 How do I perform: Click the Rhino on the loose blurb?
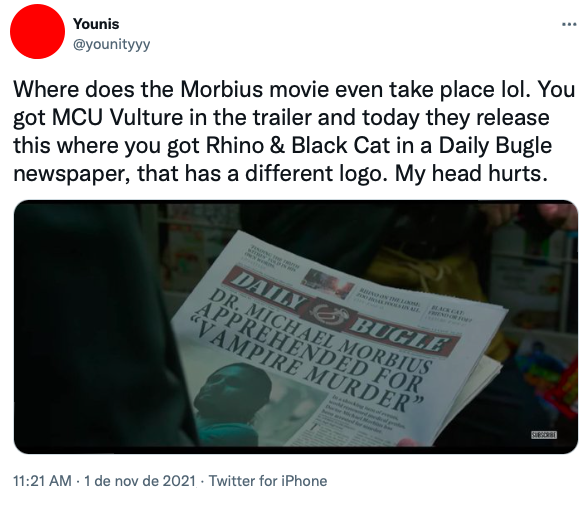388,298
